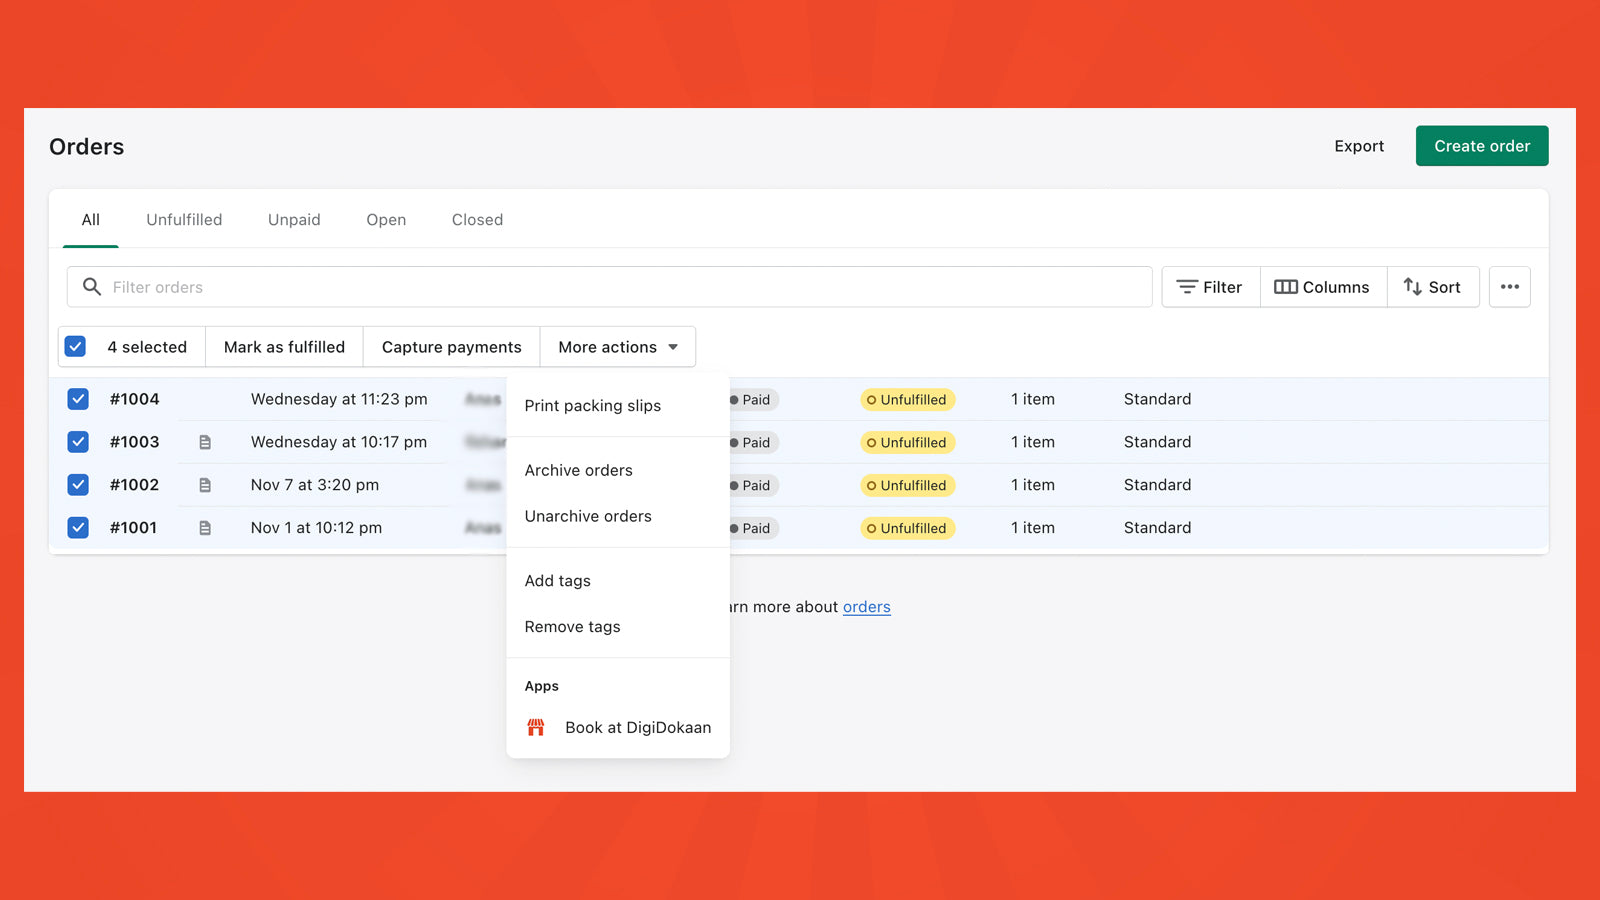The image size is (1600, 900).
Task: Click the note icon on order #1001
Action: (x=205, y=528)
